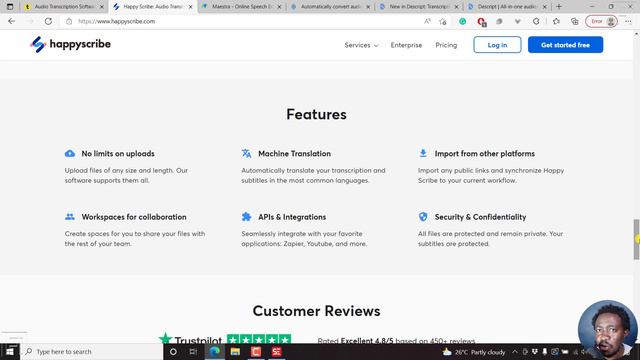The image size is (640, 360).
Task: Click Get started free button
Action: (565, 45)
